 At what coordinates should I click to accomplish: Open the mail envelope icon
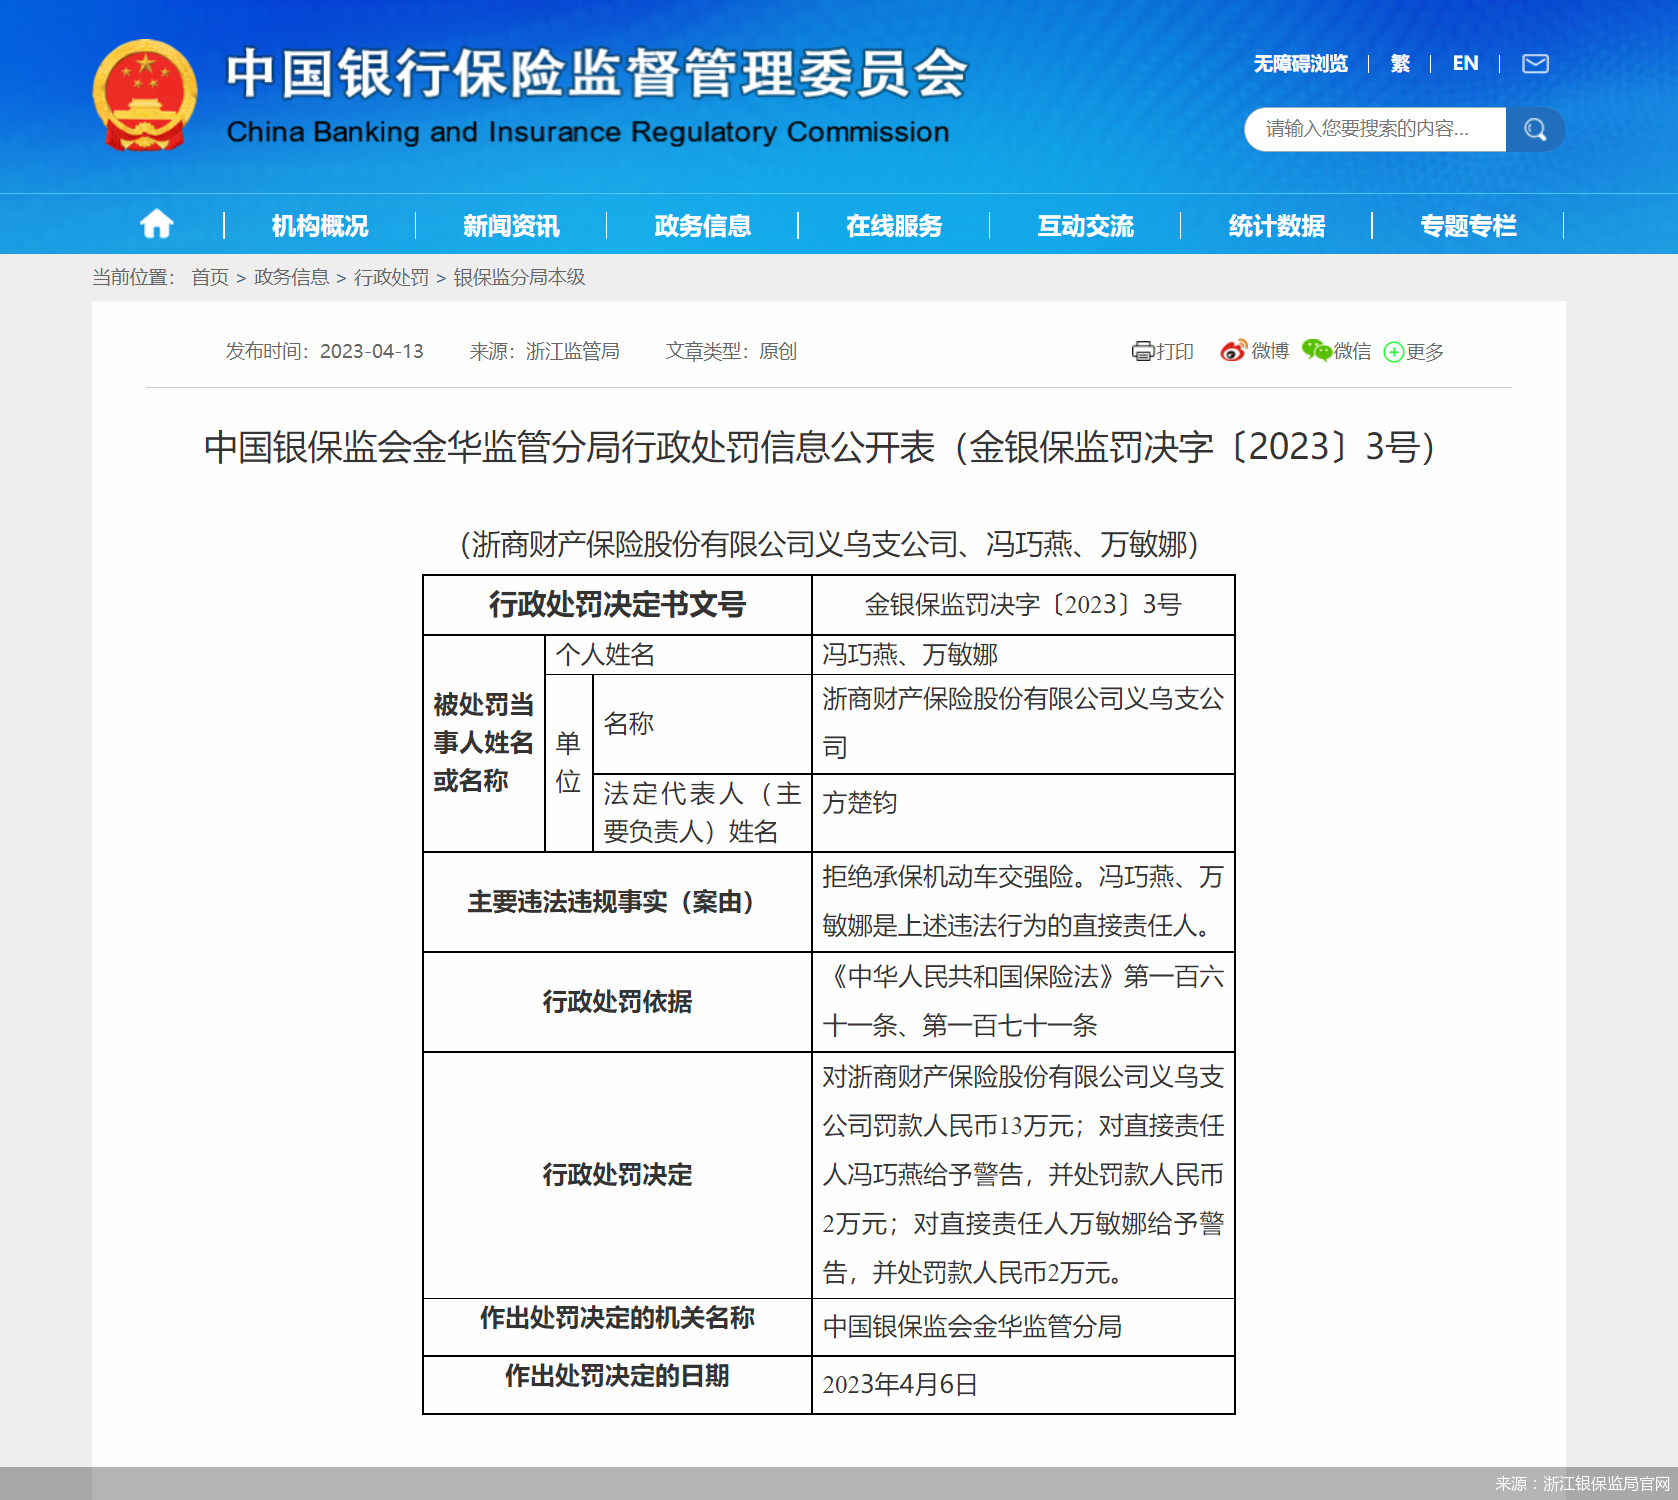pyautogui.click(x=1536, y=63)
